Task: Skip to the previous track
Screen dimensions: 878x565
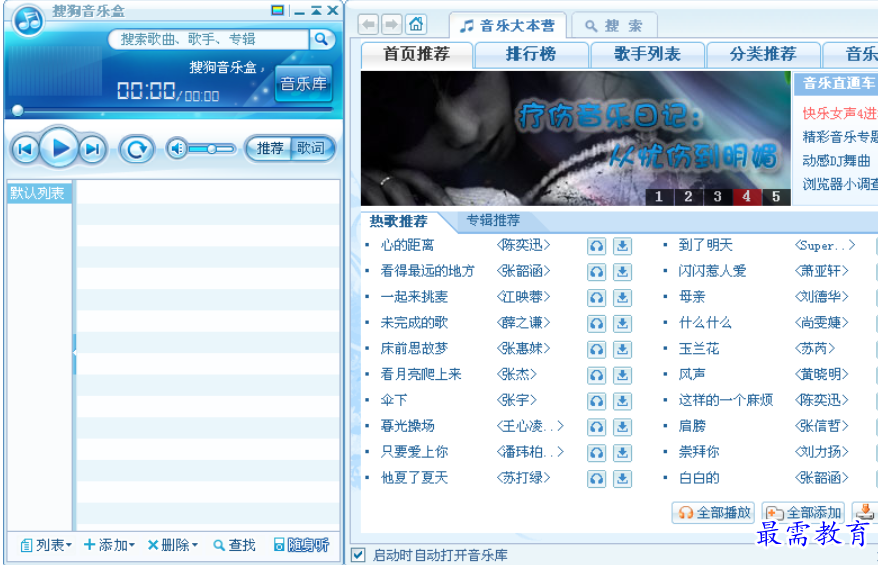Action: pyautogui.click(x=25, y=149)
